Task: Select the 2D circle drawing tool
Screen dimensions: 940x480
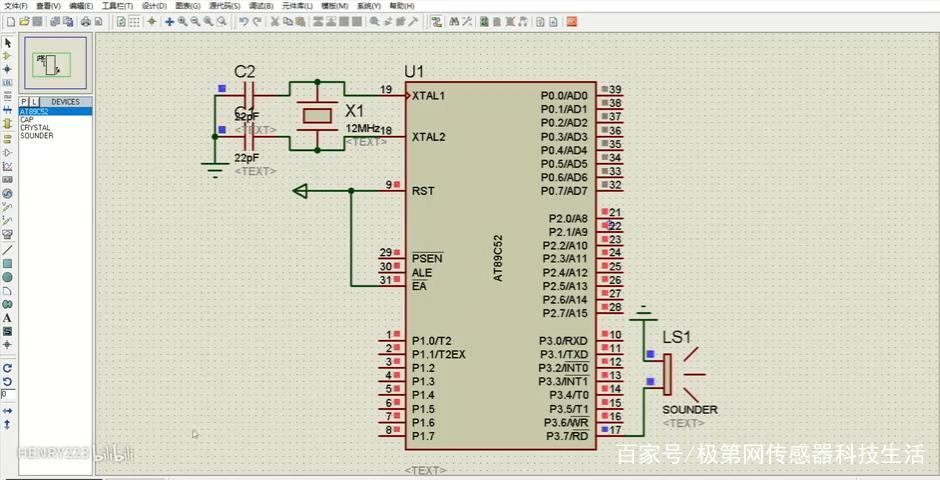Action: pyautogui.click(x=8, y=277)
